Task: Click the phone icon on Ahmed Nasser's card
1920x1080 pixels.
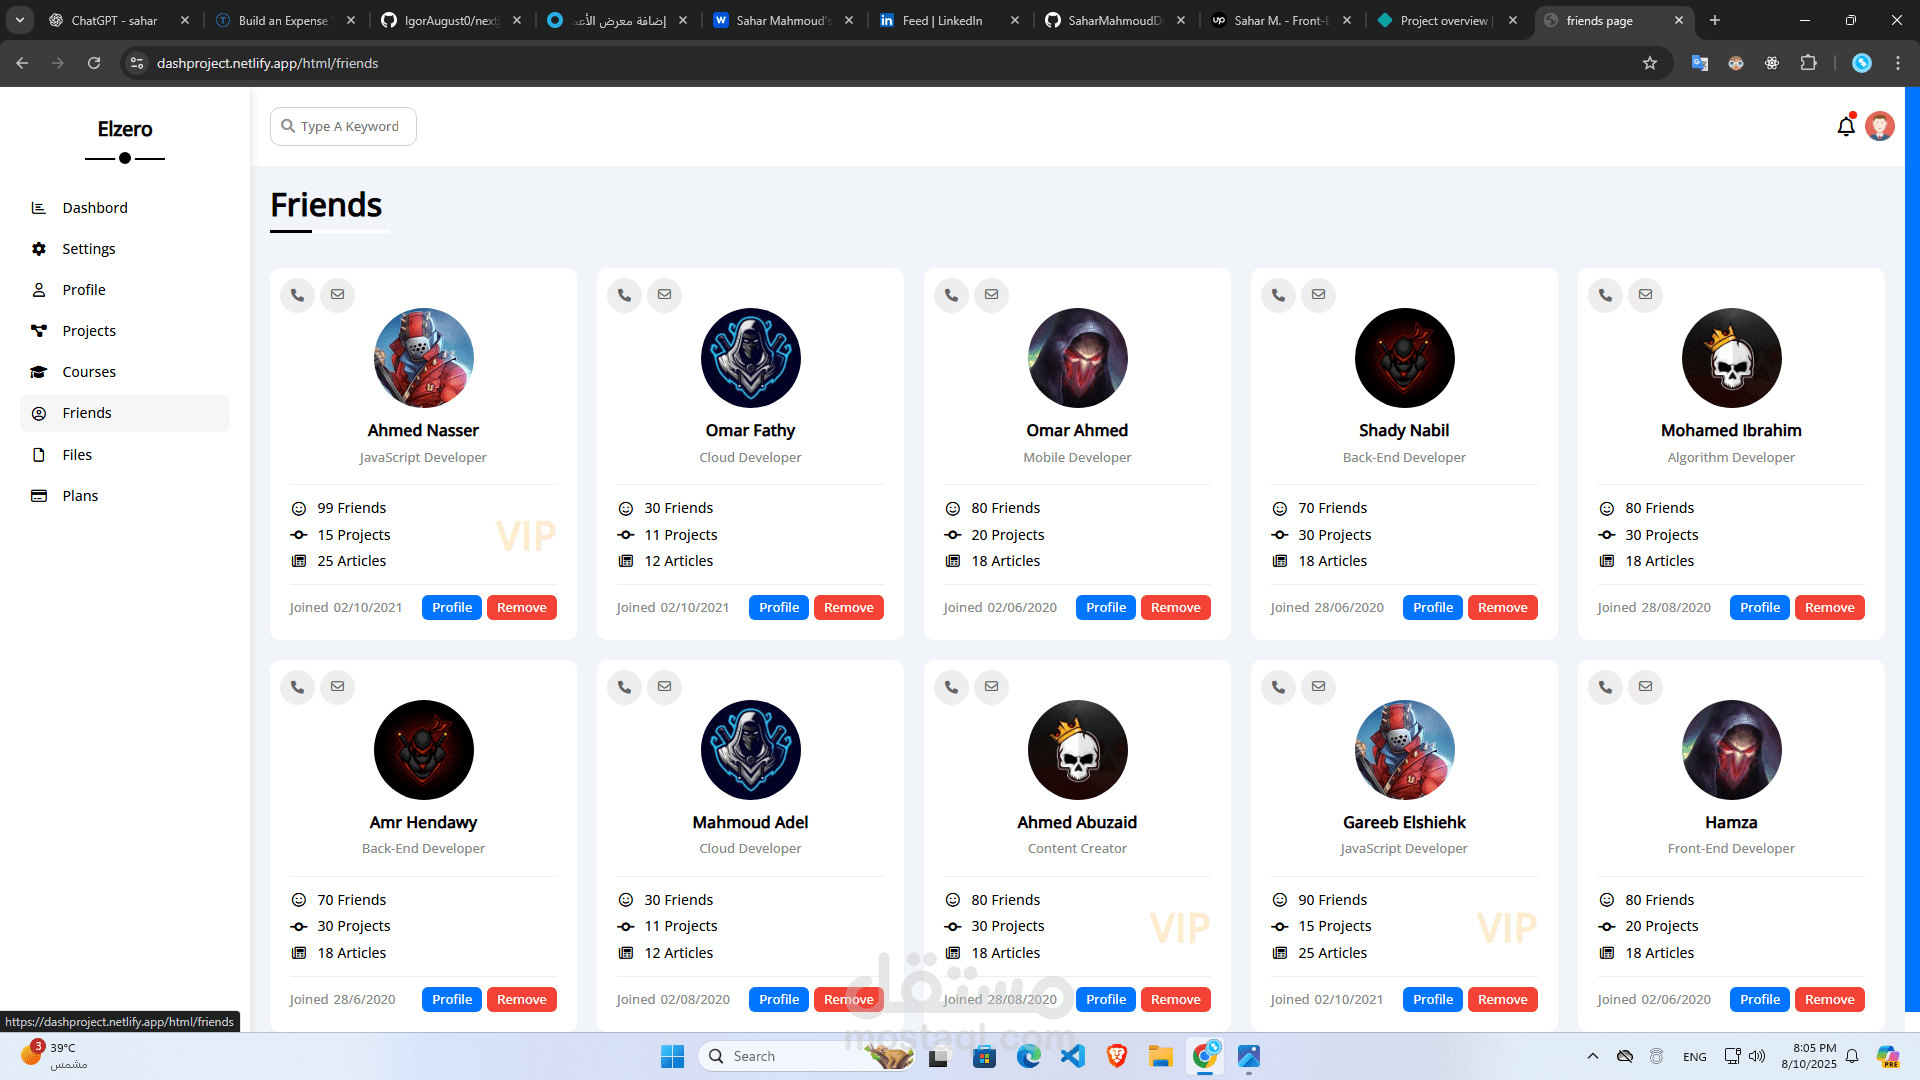Action: point(297,295)
